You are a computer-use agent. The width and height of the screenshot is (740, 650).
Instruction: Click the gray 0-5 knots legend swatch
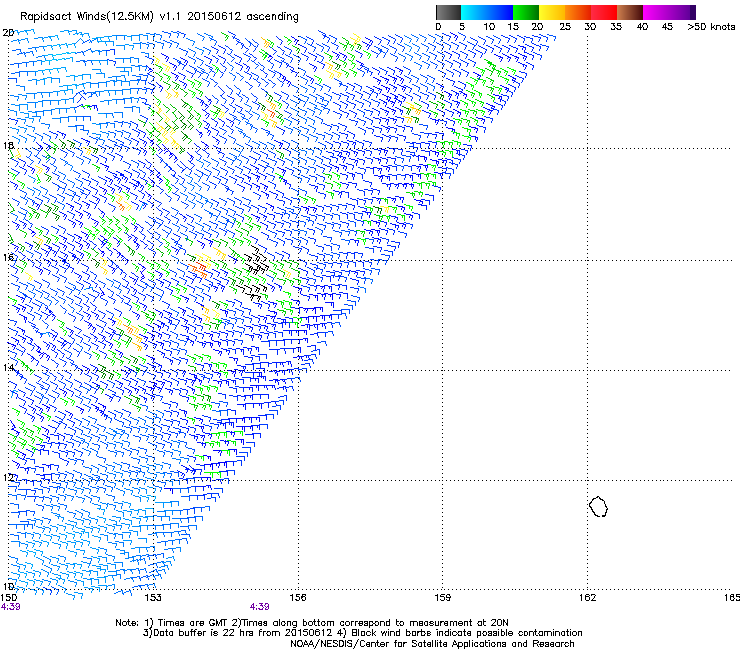[448, 12]
